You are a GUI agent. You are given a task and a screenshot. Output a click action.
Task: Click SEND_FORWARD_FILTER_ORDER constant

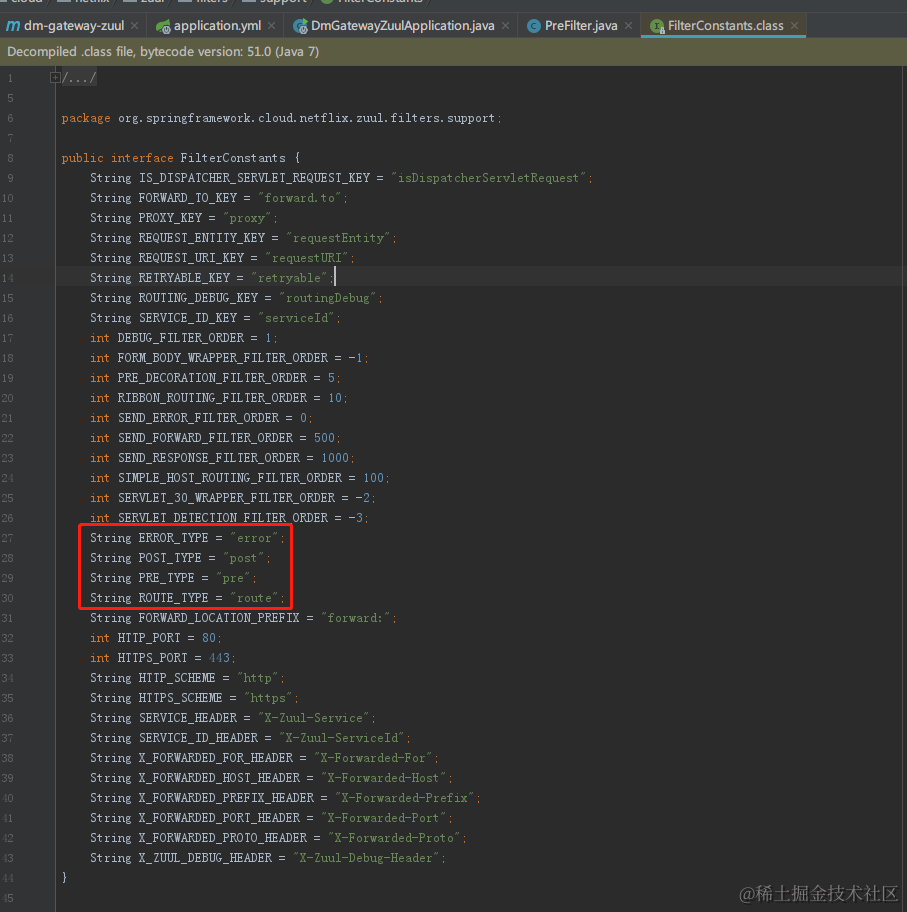[205, 438]
